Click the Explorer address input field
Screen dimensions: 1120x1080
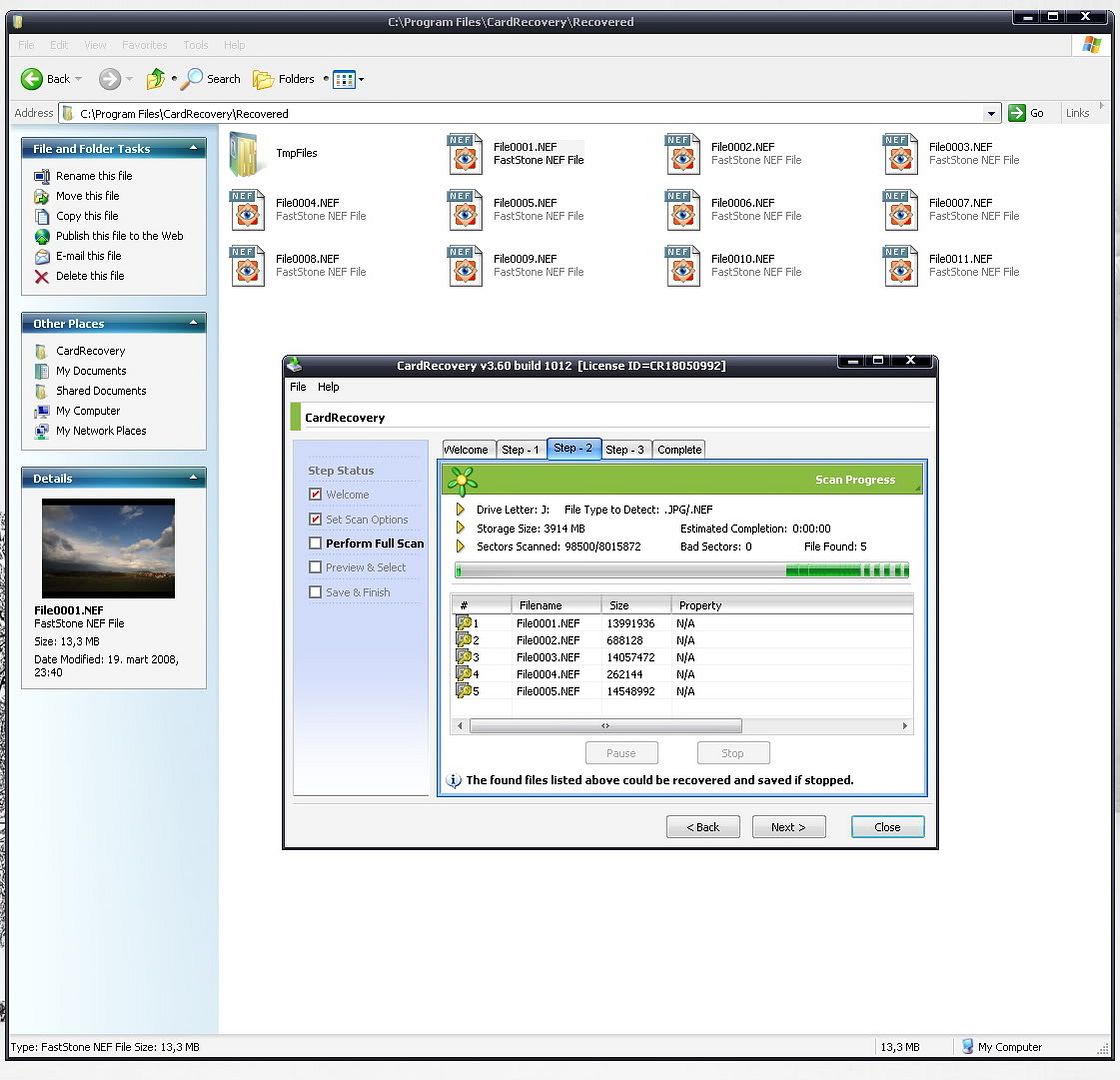point(529,114)
